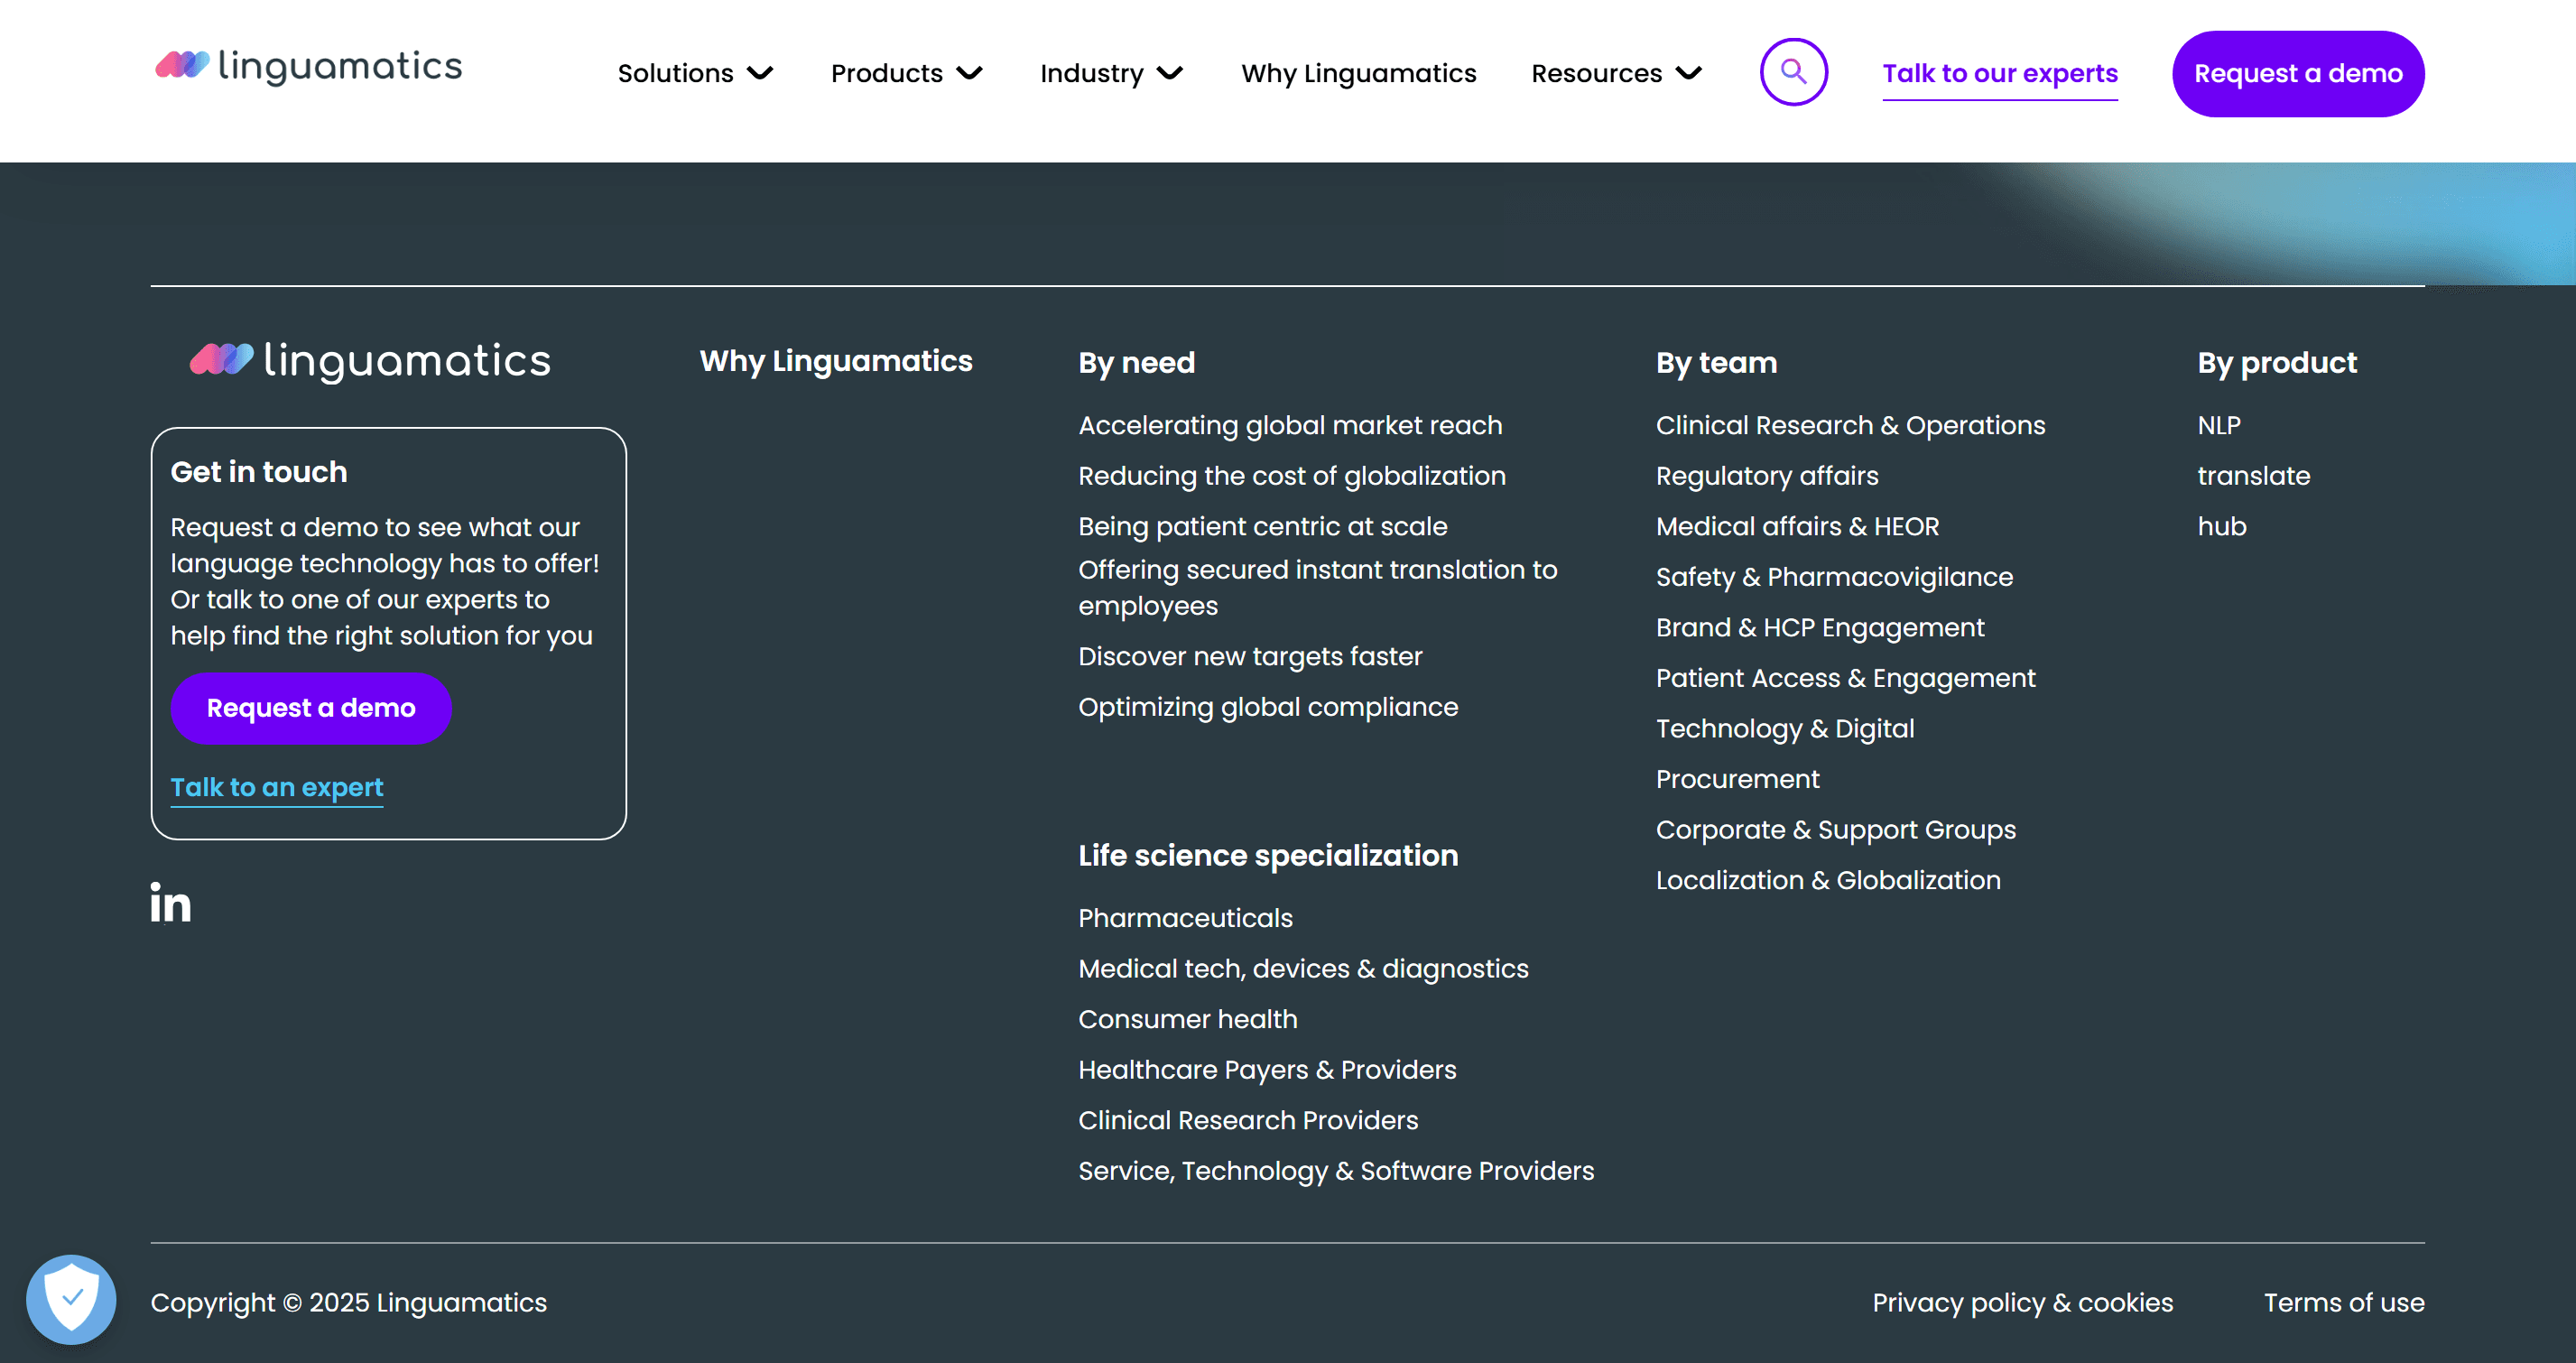
Task: Open Discover new targets faster link
Action: (1250, 656)
